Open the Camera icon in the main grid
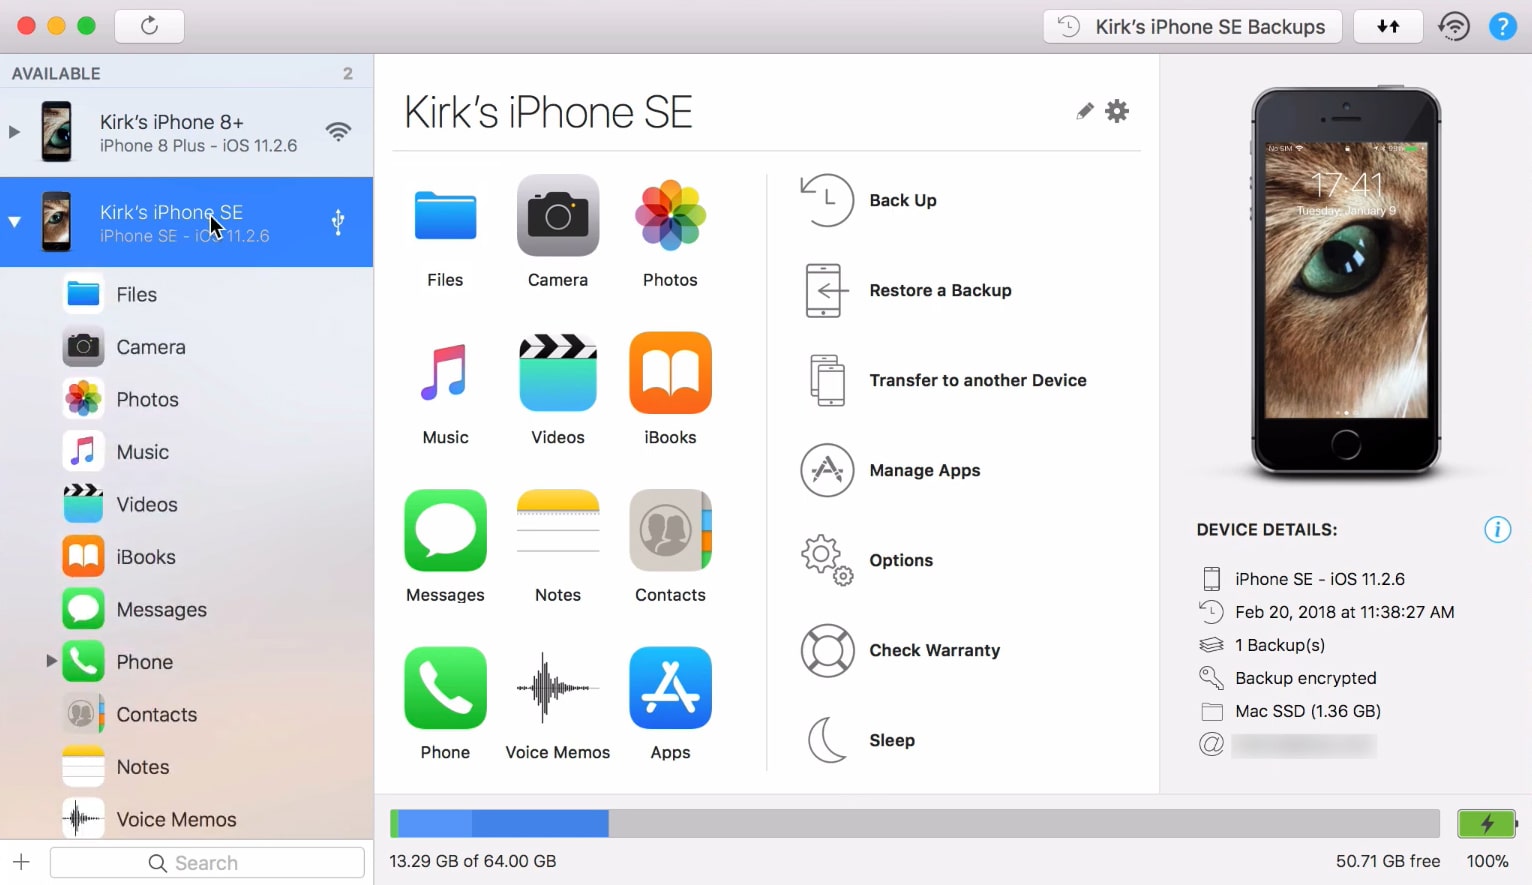Image resolution: width=1532 pixels, height=885 pixels. [x=558, y=216]
